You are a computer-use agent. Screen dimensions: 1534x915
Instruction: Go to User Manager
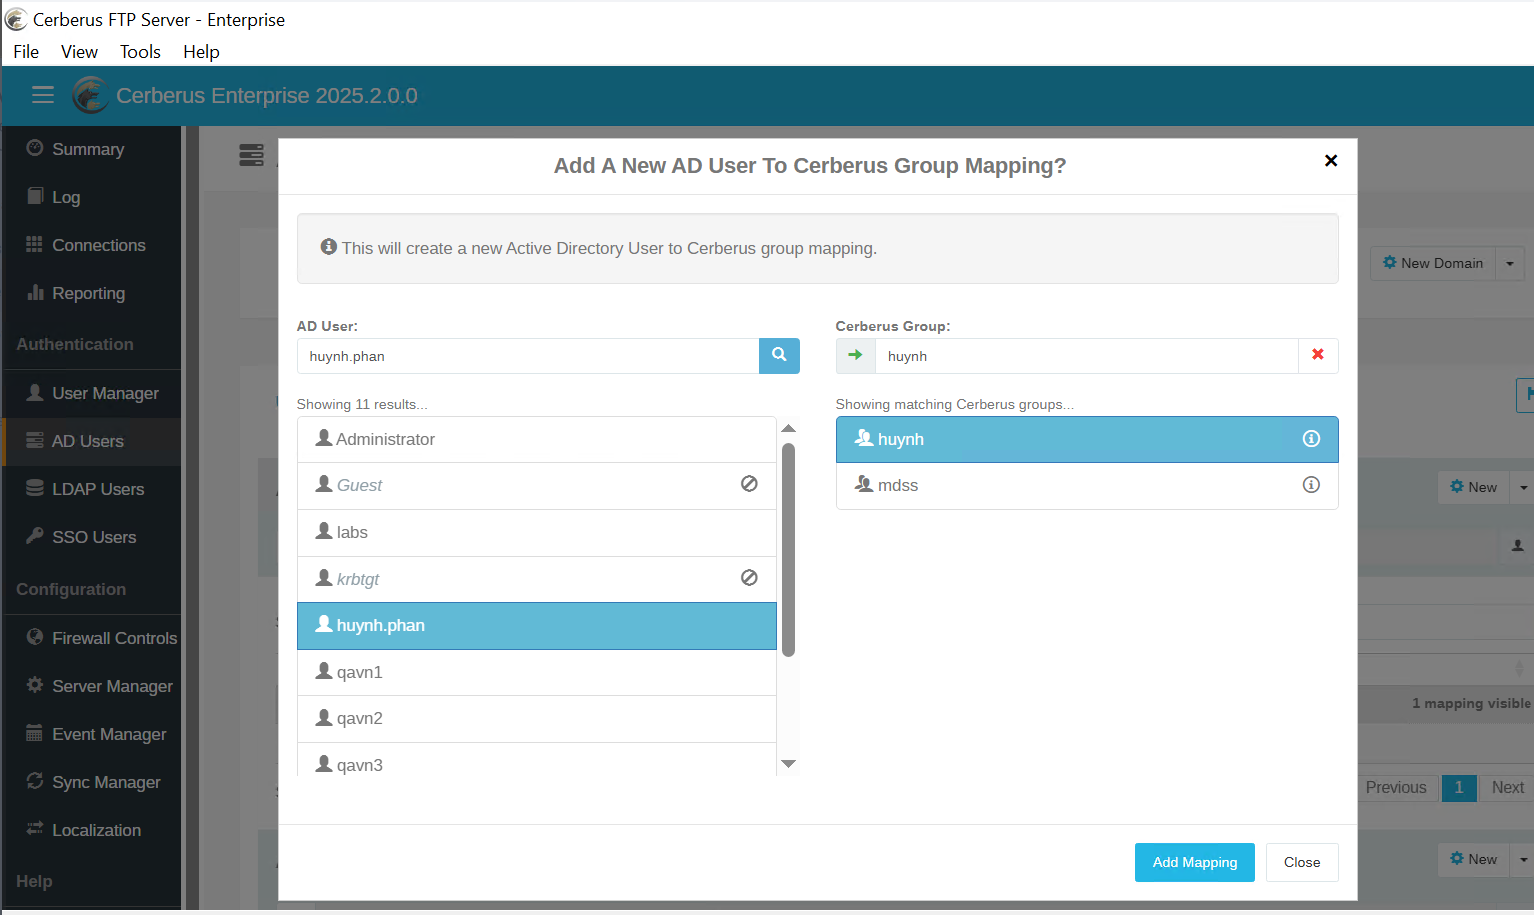pos(91,393)
